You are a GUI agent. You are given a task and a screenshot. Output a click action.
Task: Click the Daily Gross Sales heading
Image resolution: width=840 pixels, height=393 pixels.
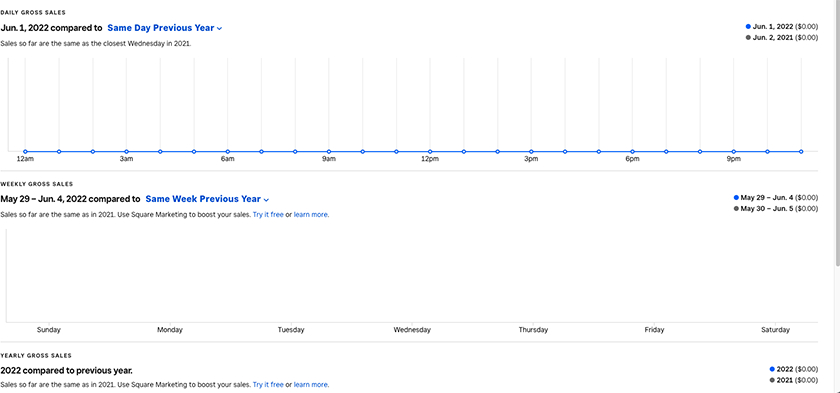point(33,12)
